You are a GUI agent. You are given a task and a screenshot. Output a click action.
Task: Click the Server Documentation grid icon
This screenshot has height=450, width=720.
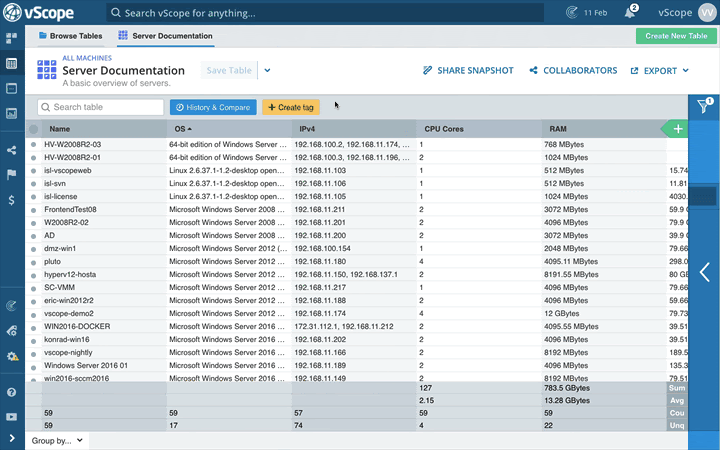[x=46, y=70]
